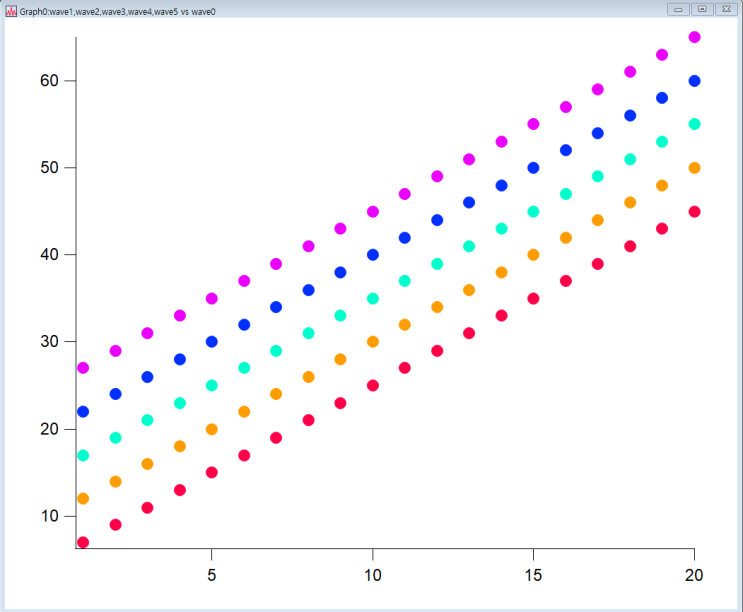743x612 pixels.
Task: Select the orange marker at x=1
Action: tap(83, 498)
